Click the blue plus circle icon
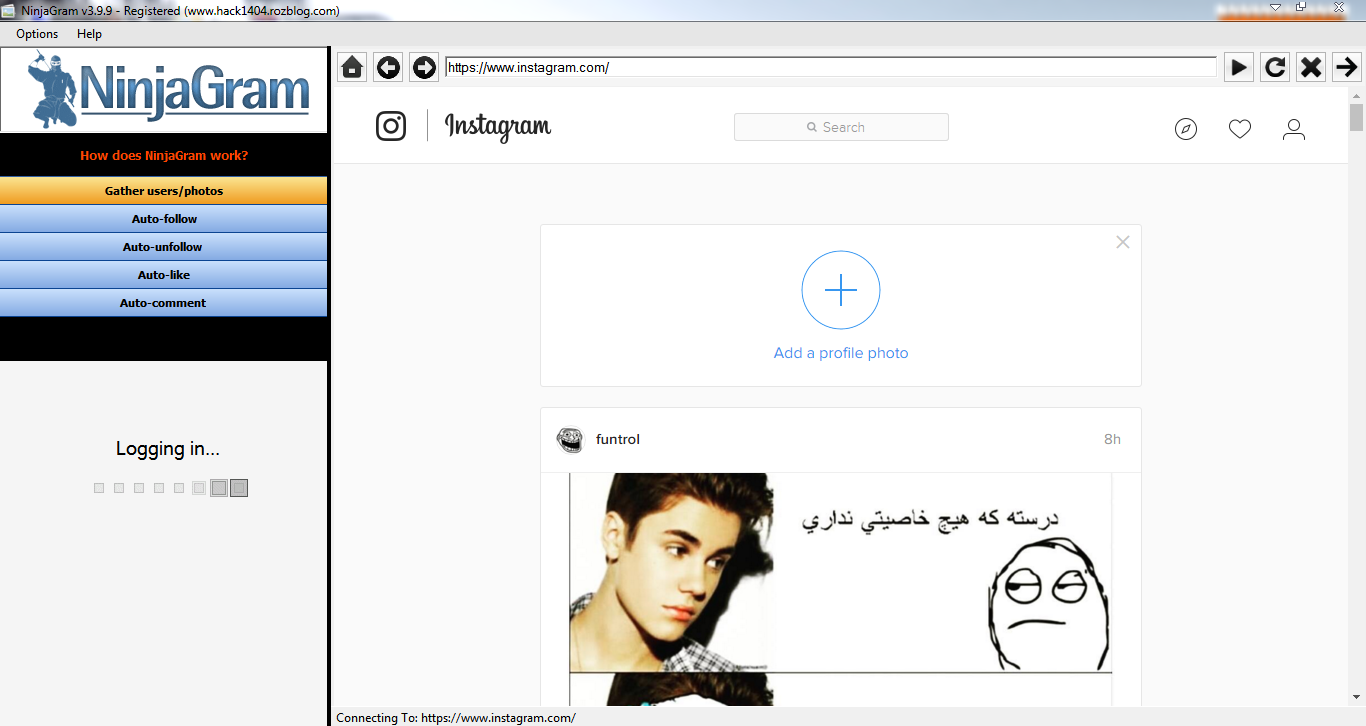This screenshot has width=1366, height=726. 841,290
